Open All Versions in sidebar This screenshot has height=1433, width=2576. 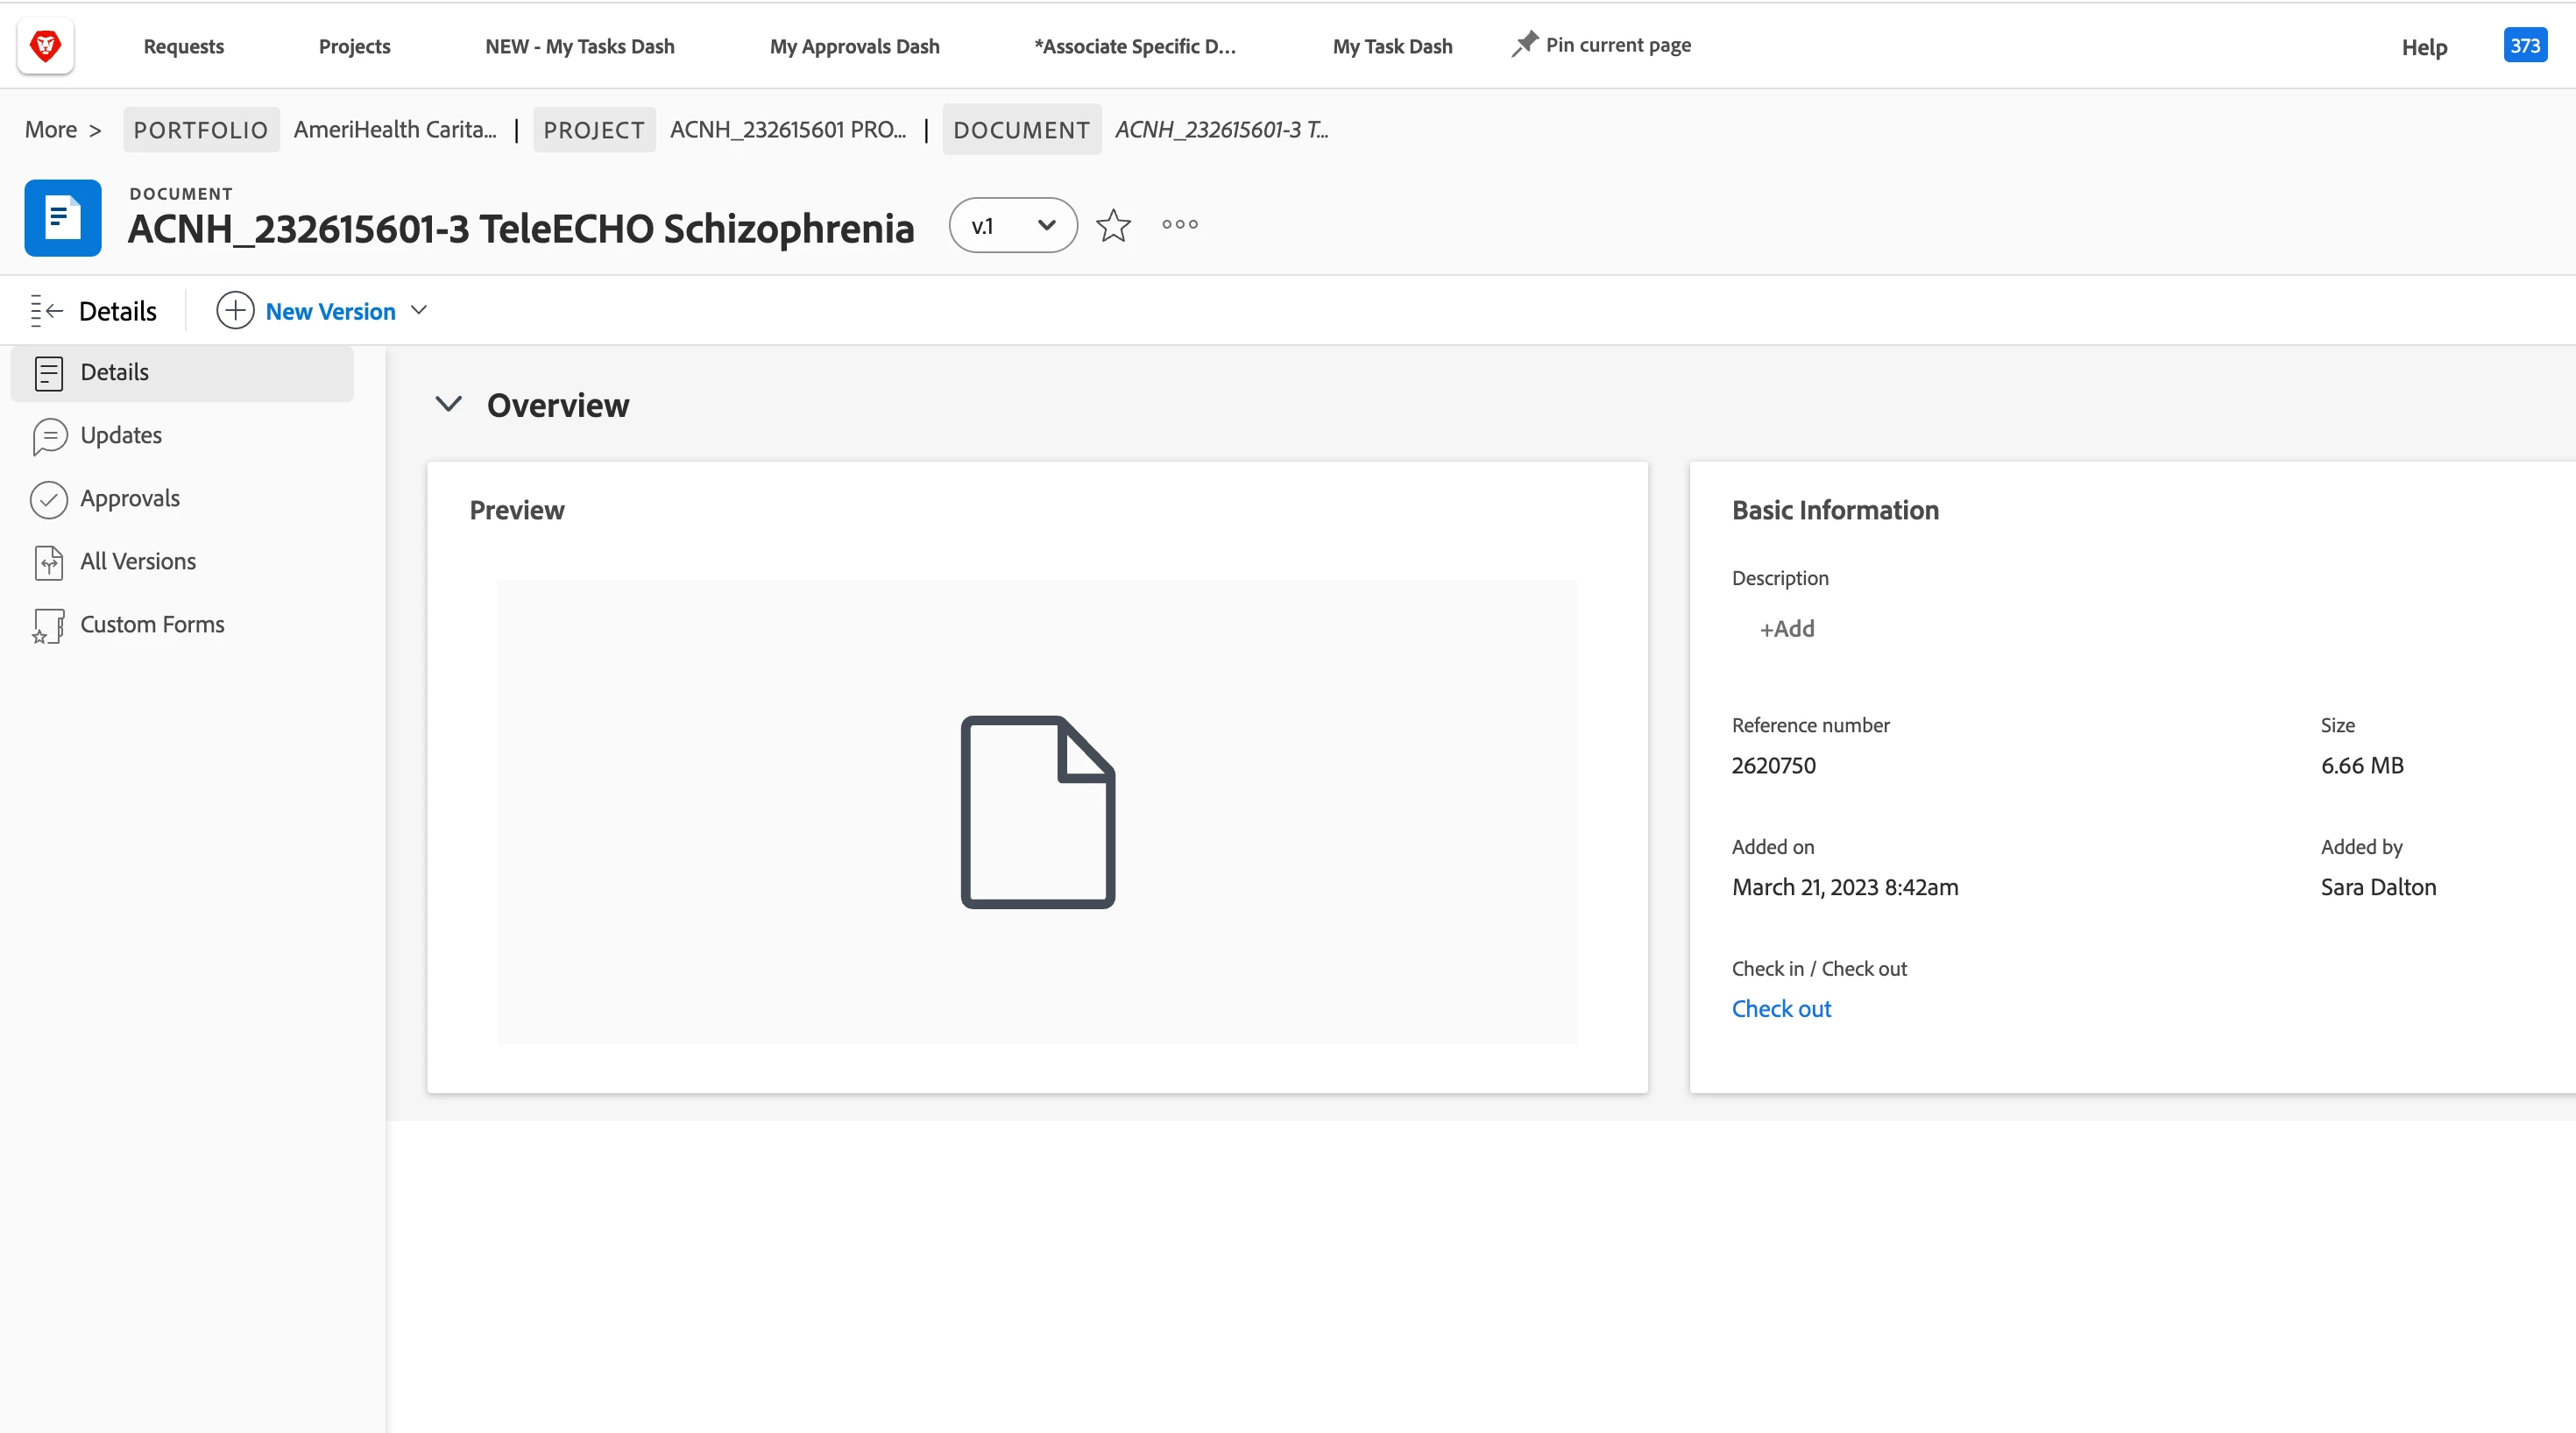pyautogui.click(x=137, y=561)
